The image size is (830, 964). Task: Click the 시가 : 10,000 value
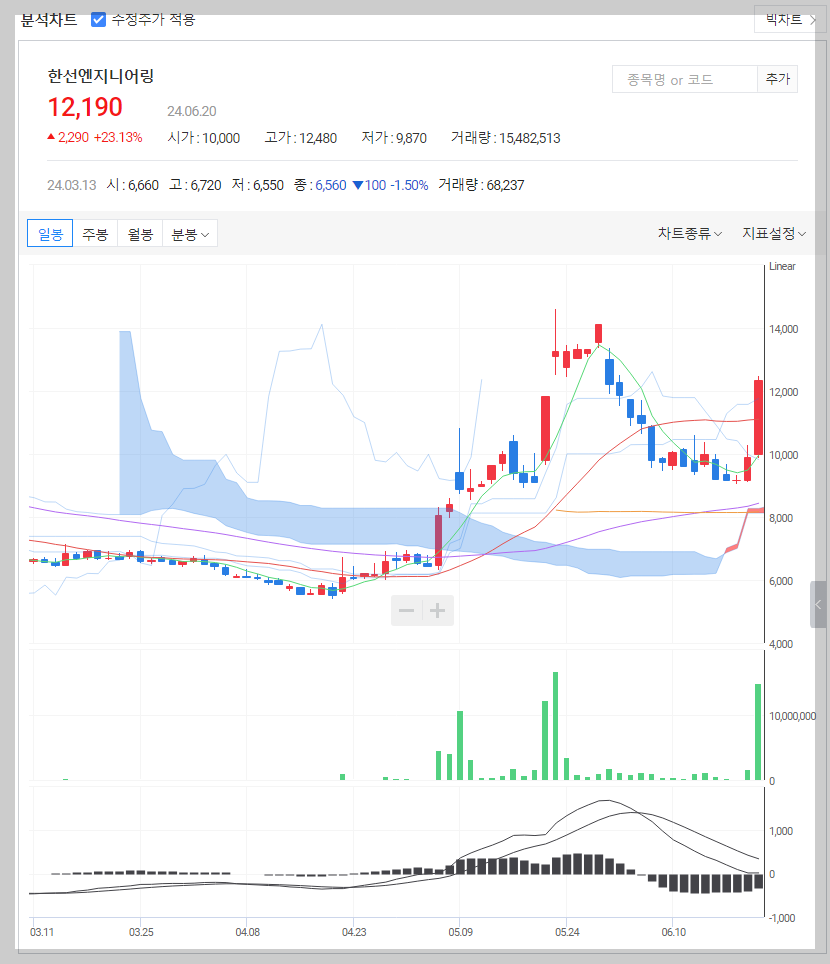204,138
